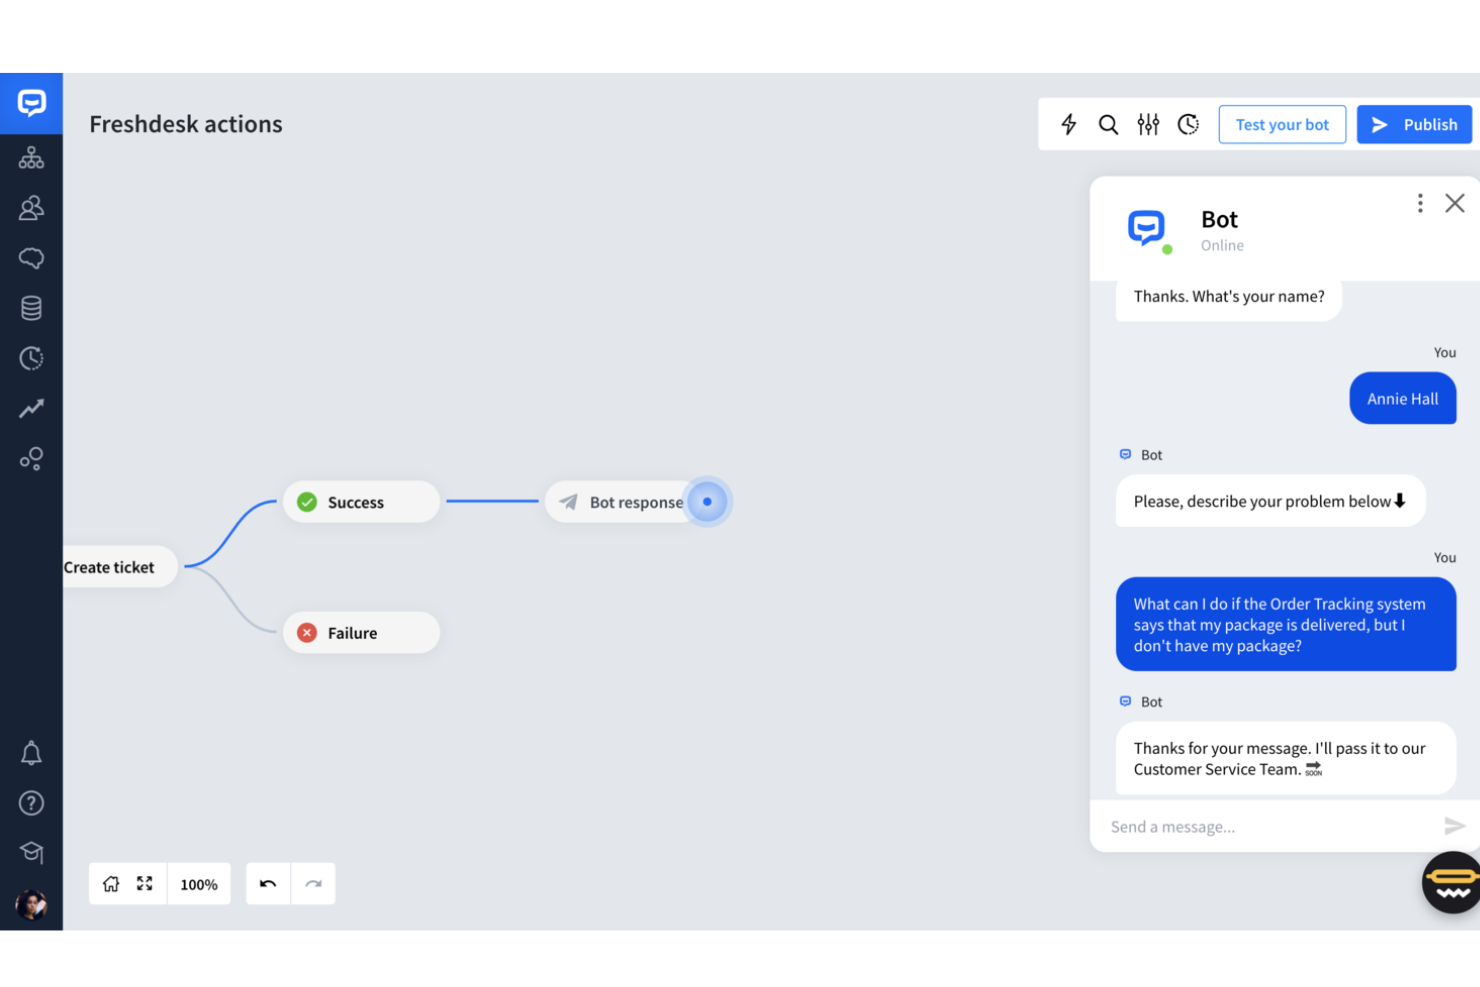View the changes history clock icon in toolbar
The image size is (1480, 987).
pyautogui.click(x=1188, y=124)
